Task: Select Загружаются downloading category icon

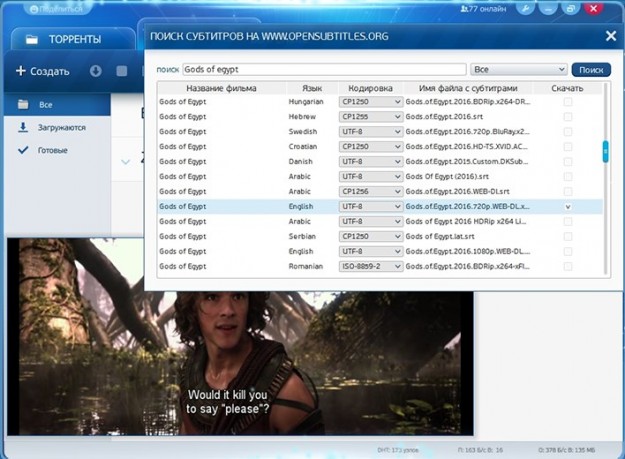Action: click(x=23, y=128)
